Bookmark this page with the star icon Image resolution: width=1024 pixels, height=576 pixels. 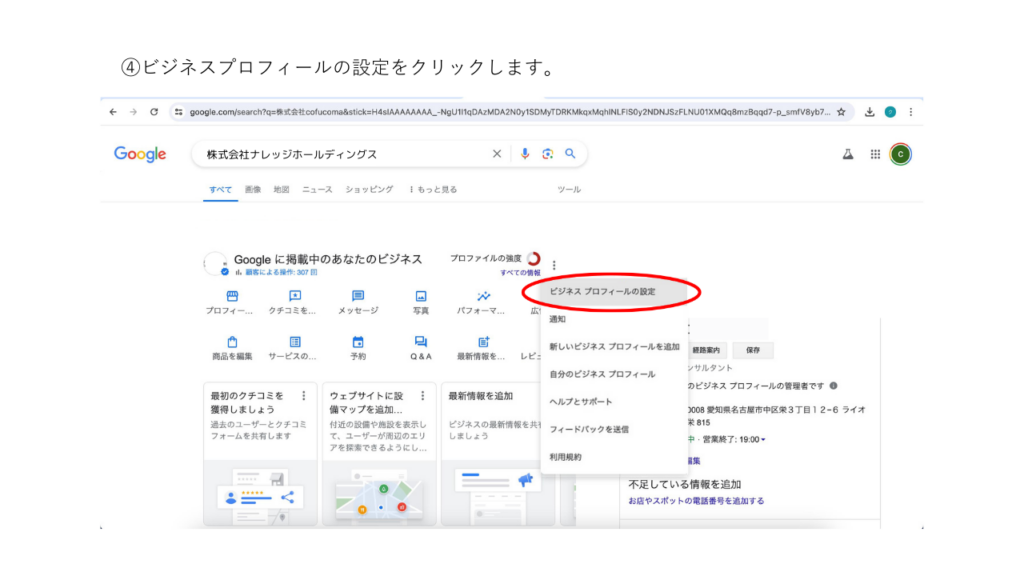point(841,112)
